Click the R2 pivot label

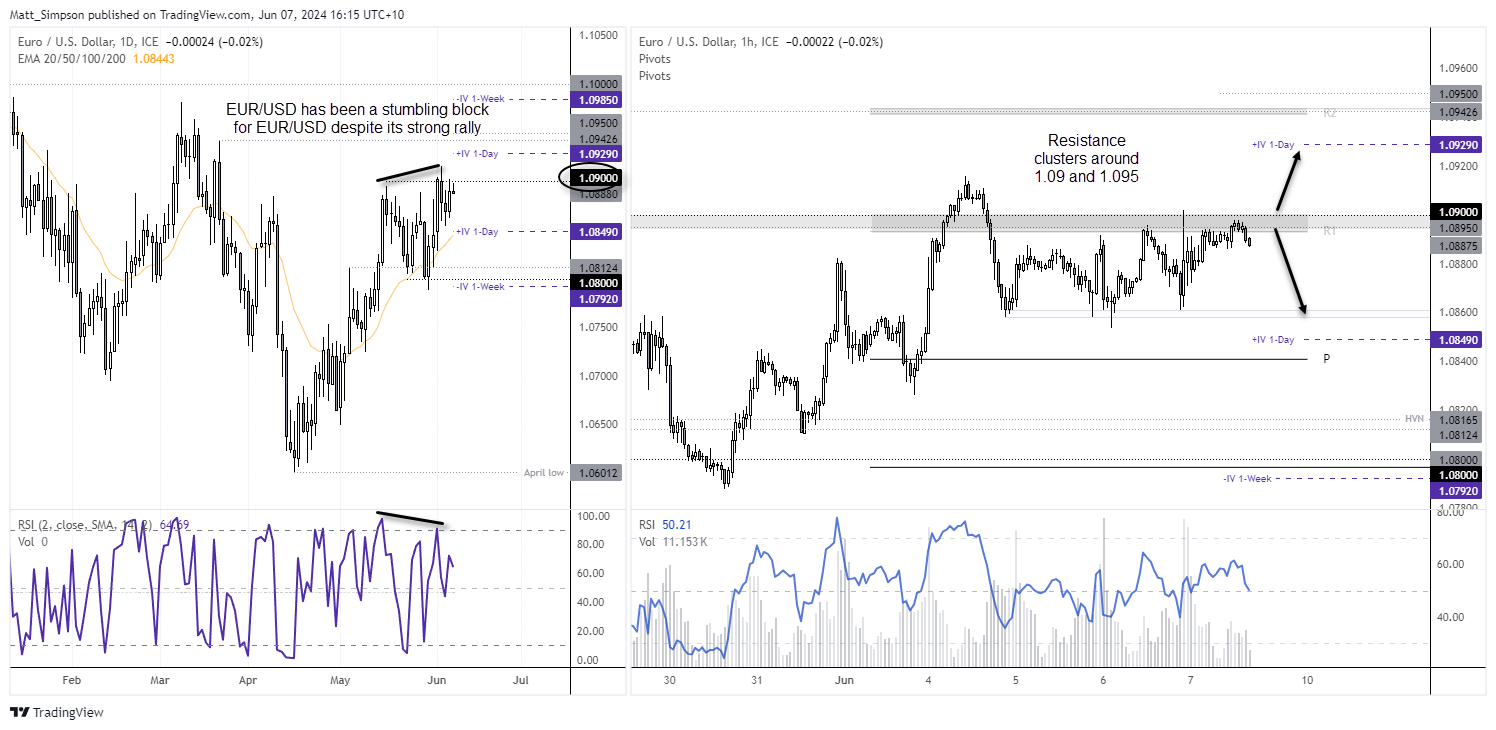pos(1329,113)
